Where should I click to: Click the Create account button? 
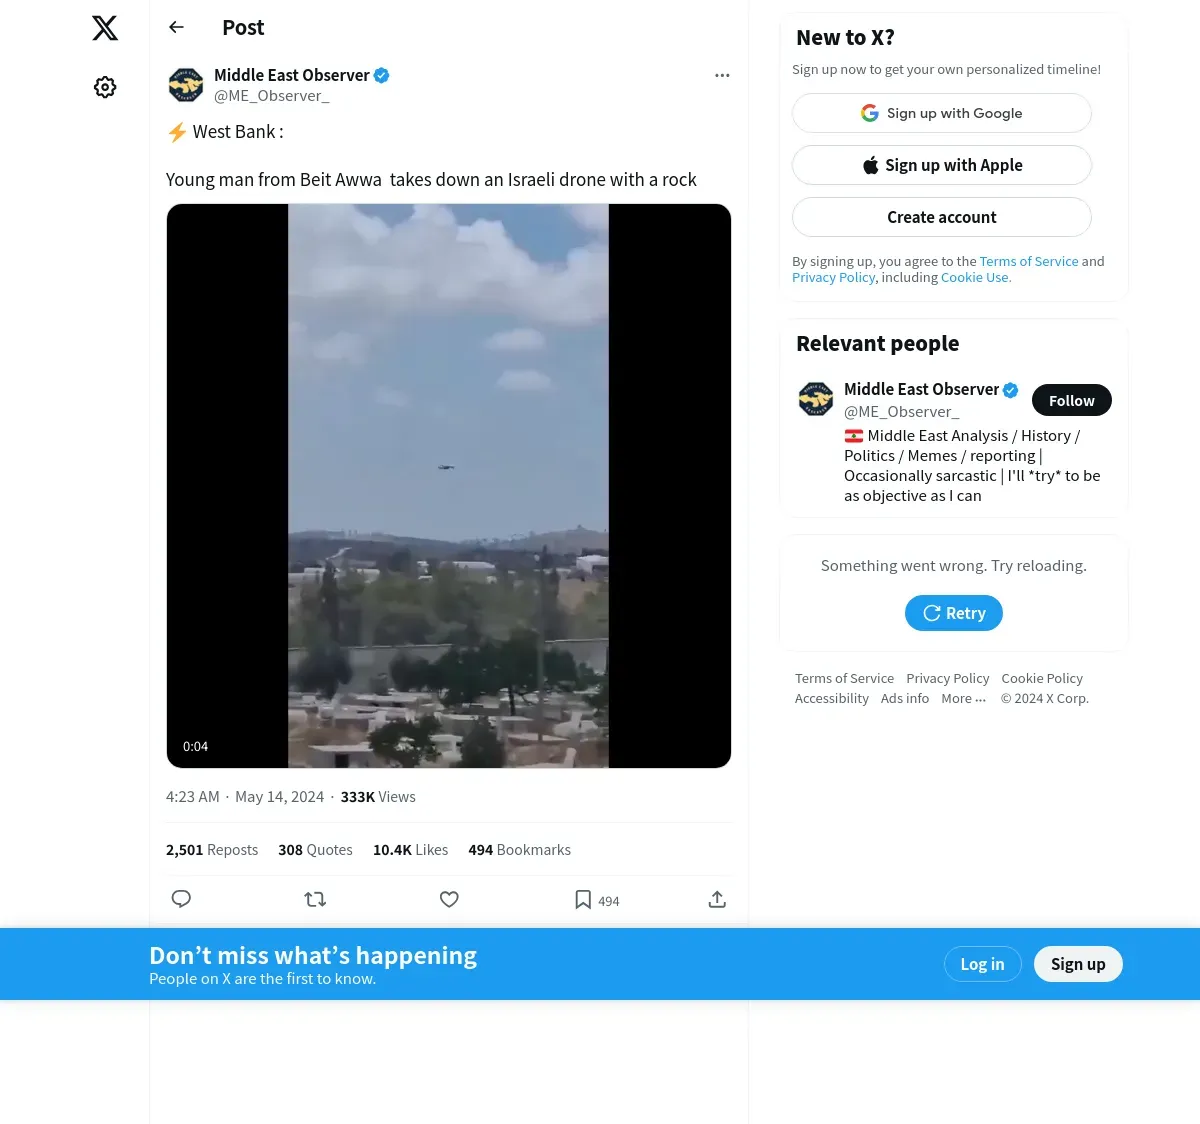click(942, 217)
